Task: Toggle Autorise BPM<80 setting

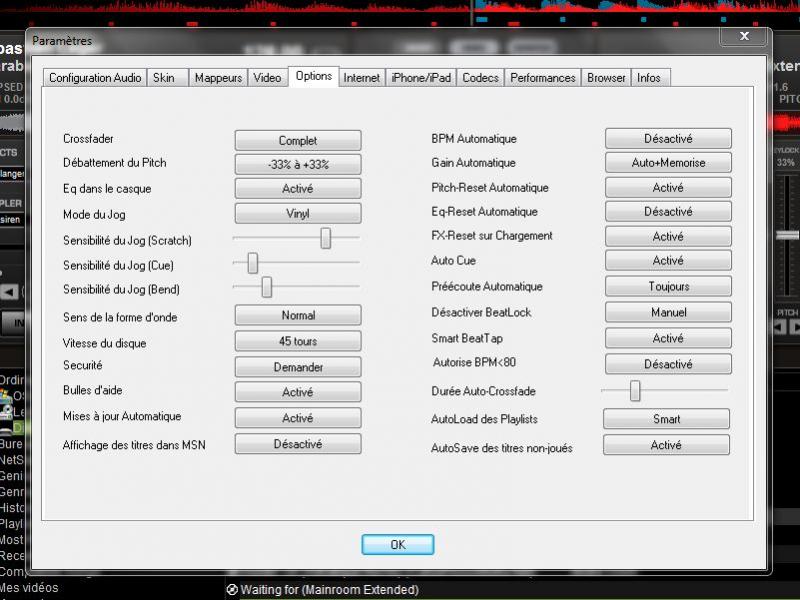Action: click(668, 364)
